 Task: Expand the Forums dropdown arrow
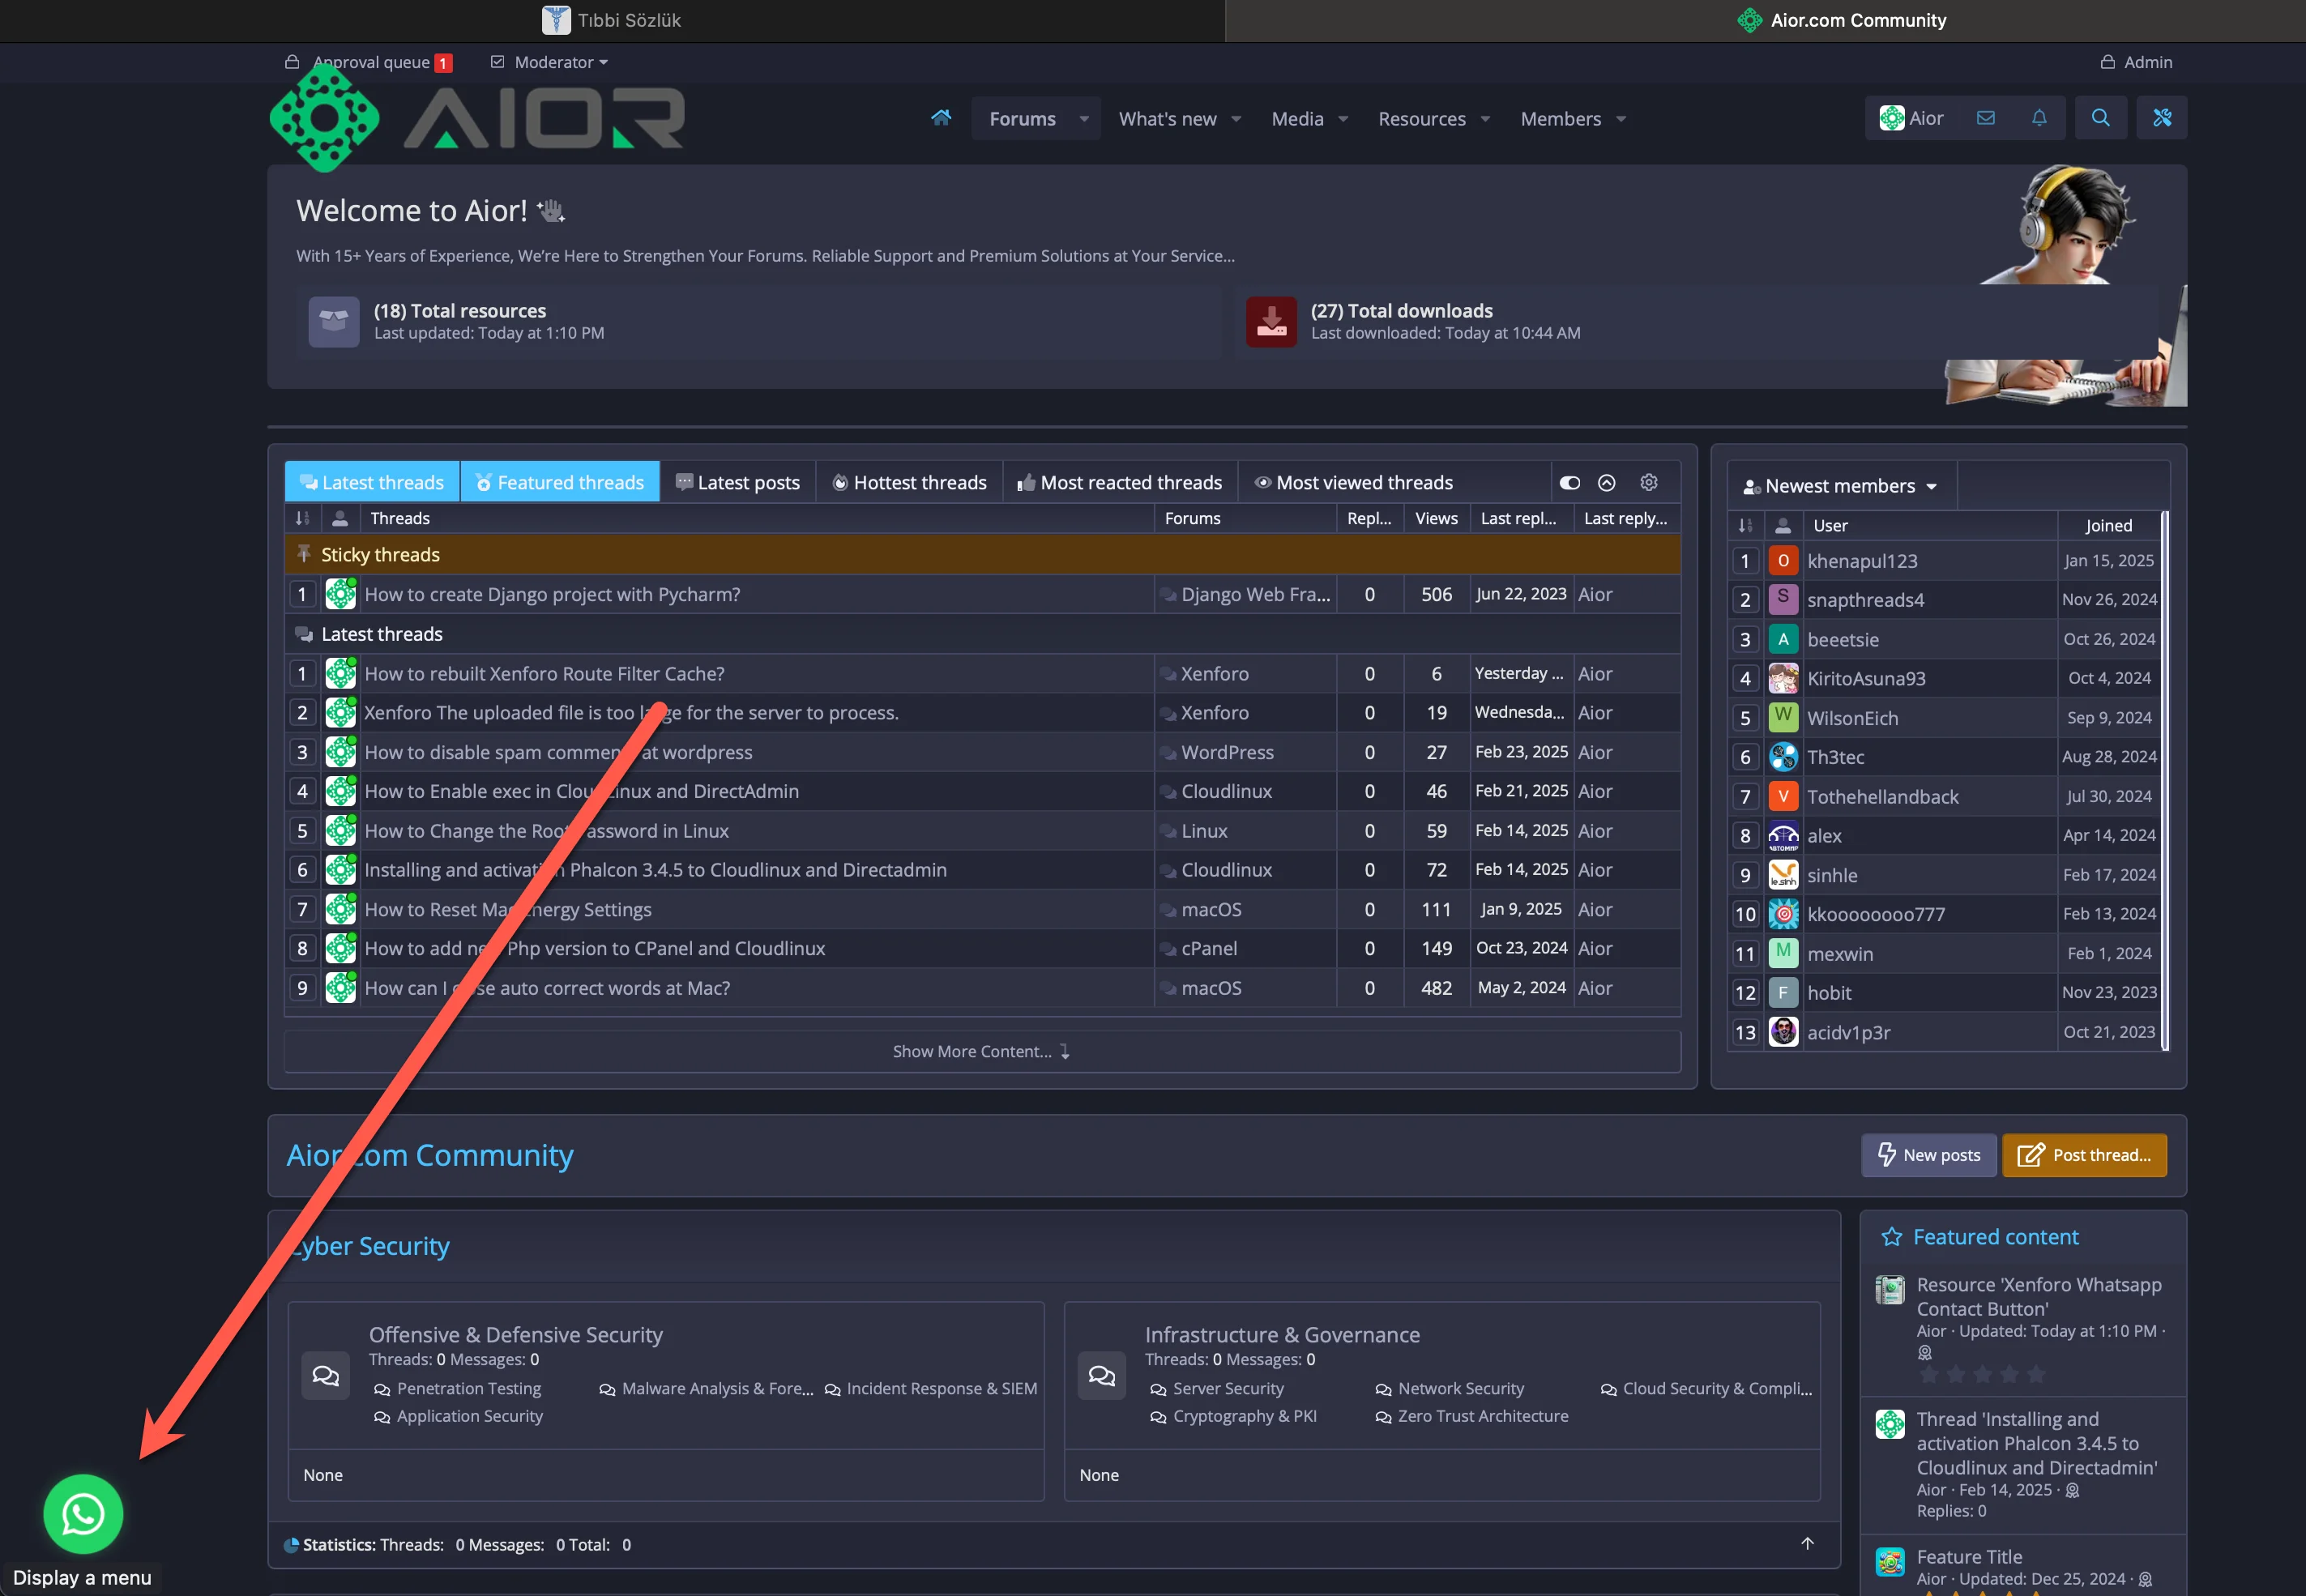[x=1084, y=119]
